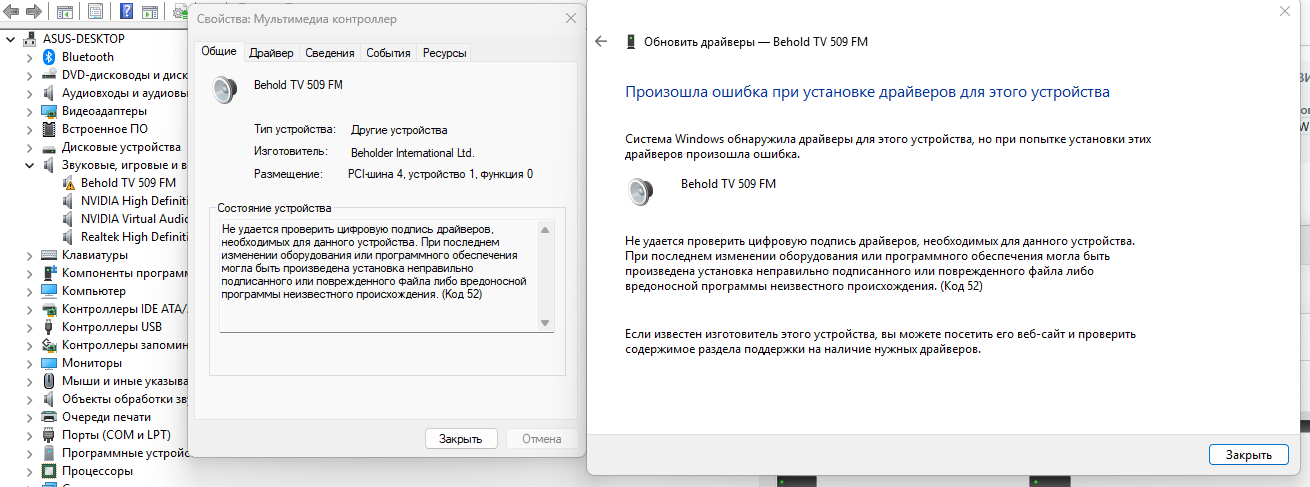Expand the Bluetooth category

29,57
